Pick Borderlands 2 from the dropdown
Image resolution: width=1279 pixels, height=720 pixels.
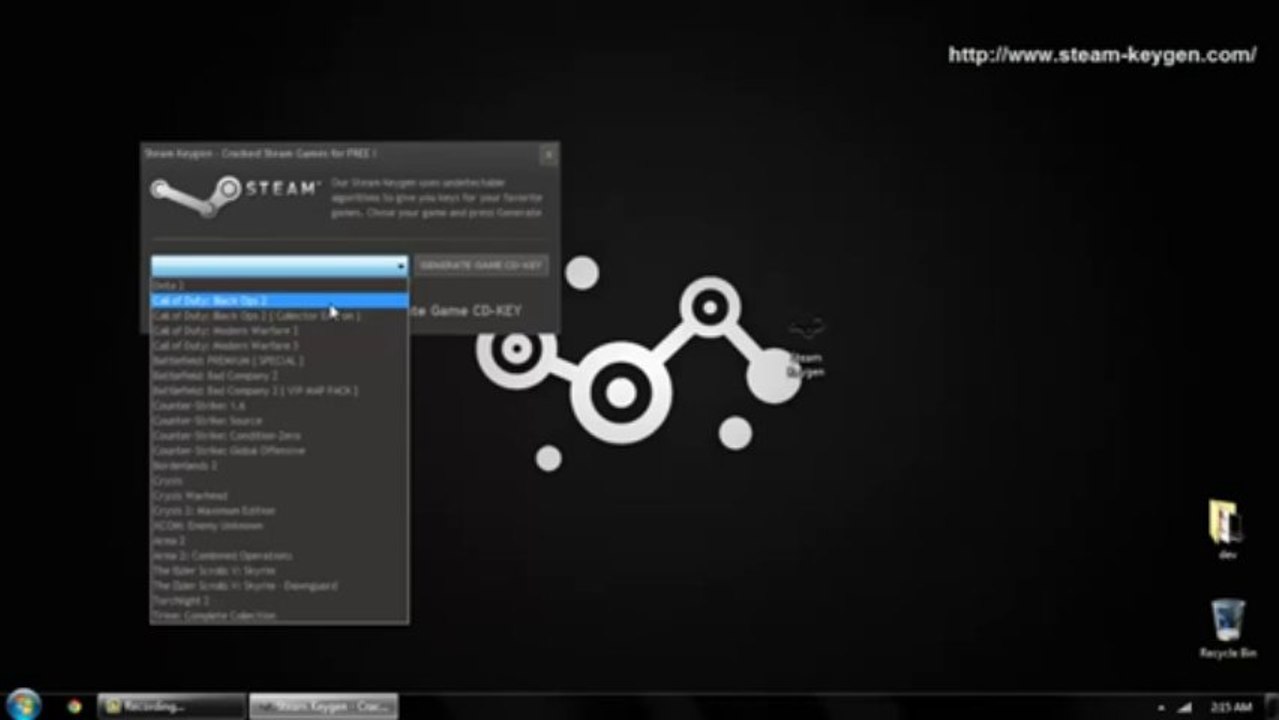point(279,465)
